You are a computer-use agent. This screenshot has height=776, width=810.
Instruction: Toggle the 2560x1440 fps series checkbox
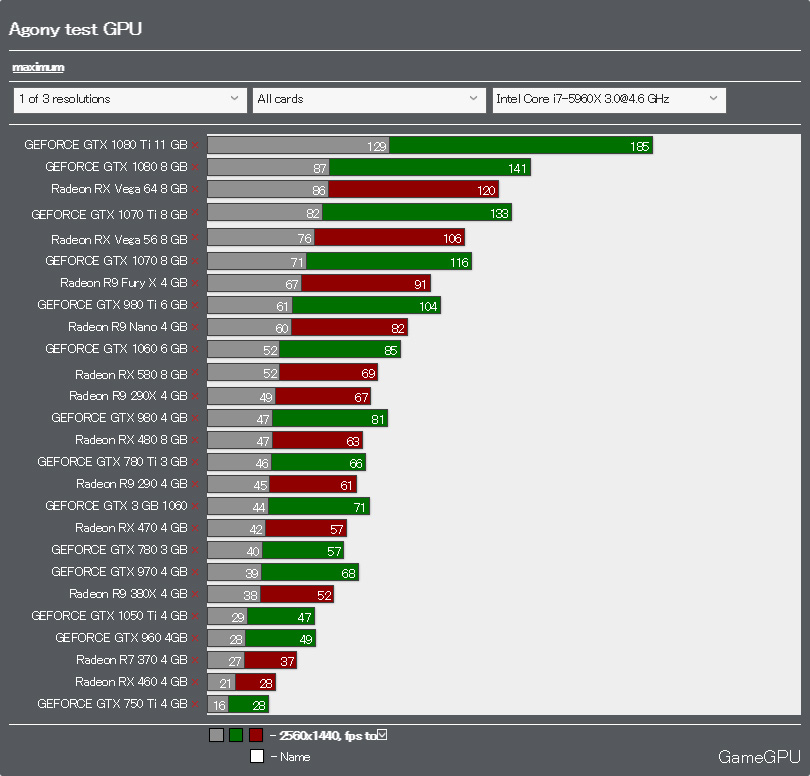click(382, 735)
